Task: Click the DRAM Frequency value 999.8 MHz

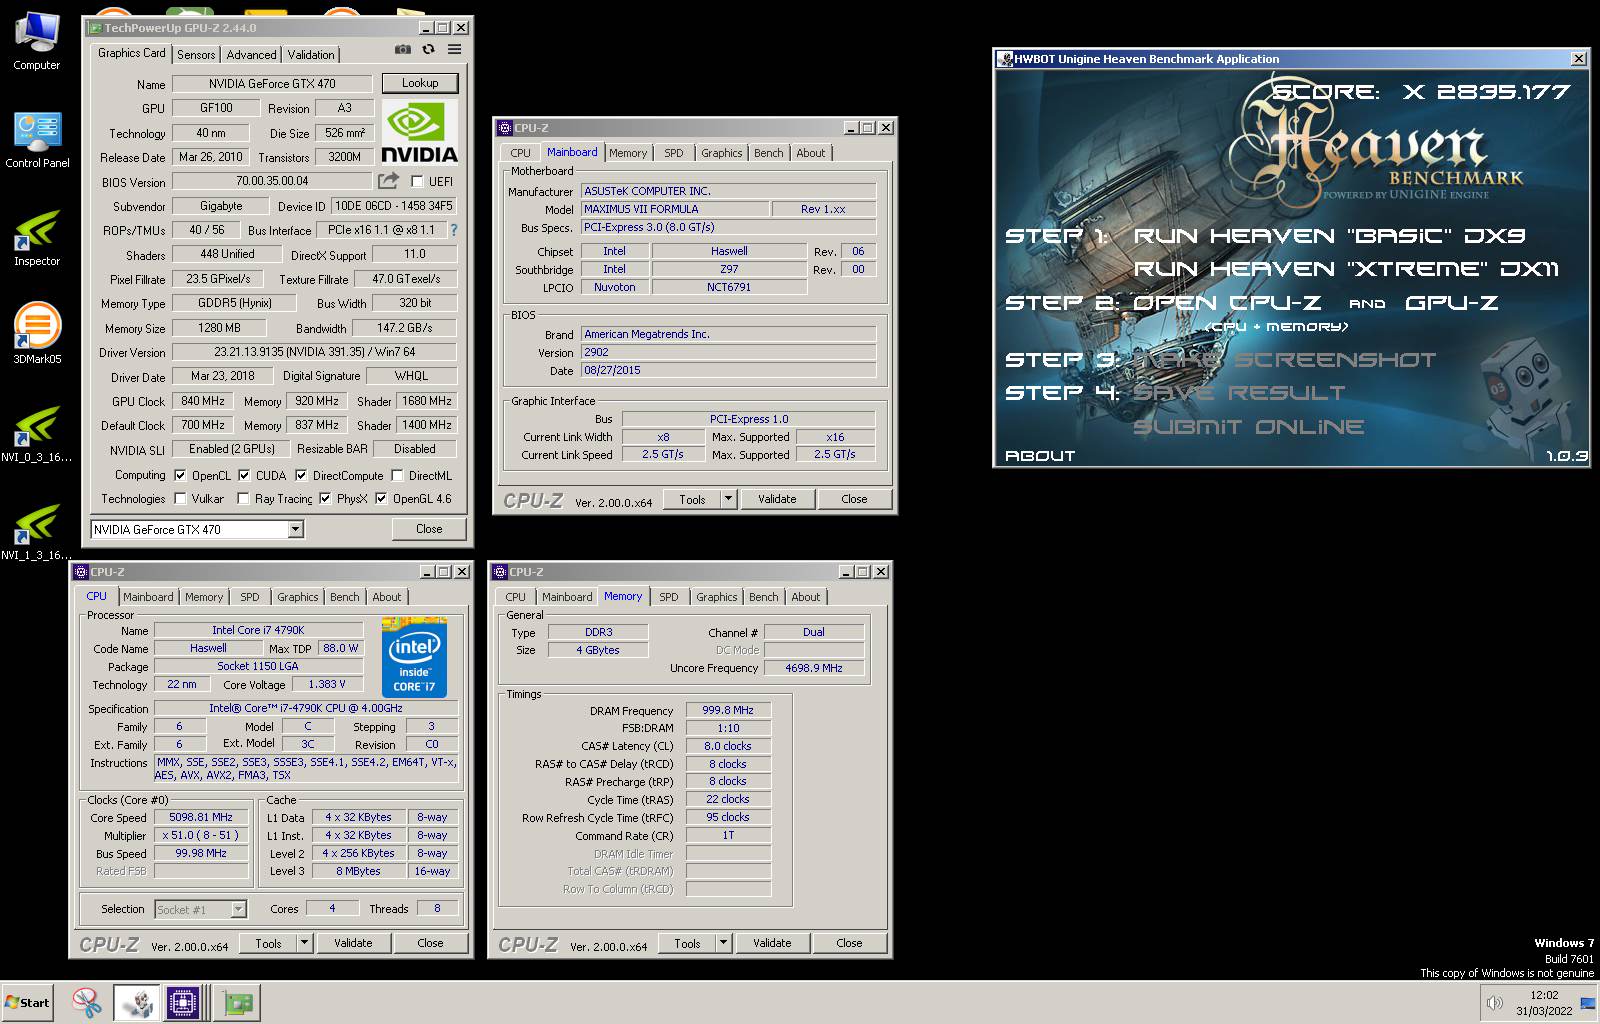Action: (728, 710)
